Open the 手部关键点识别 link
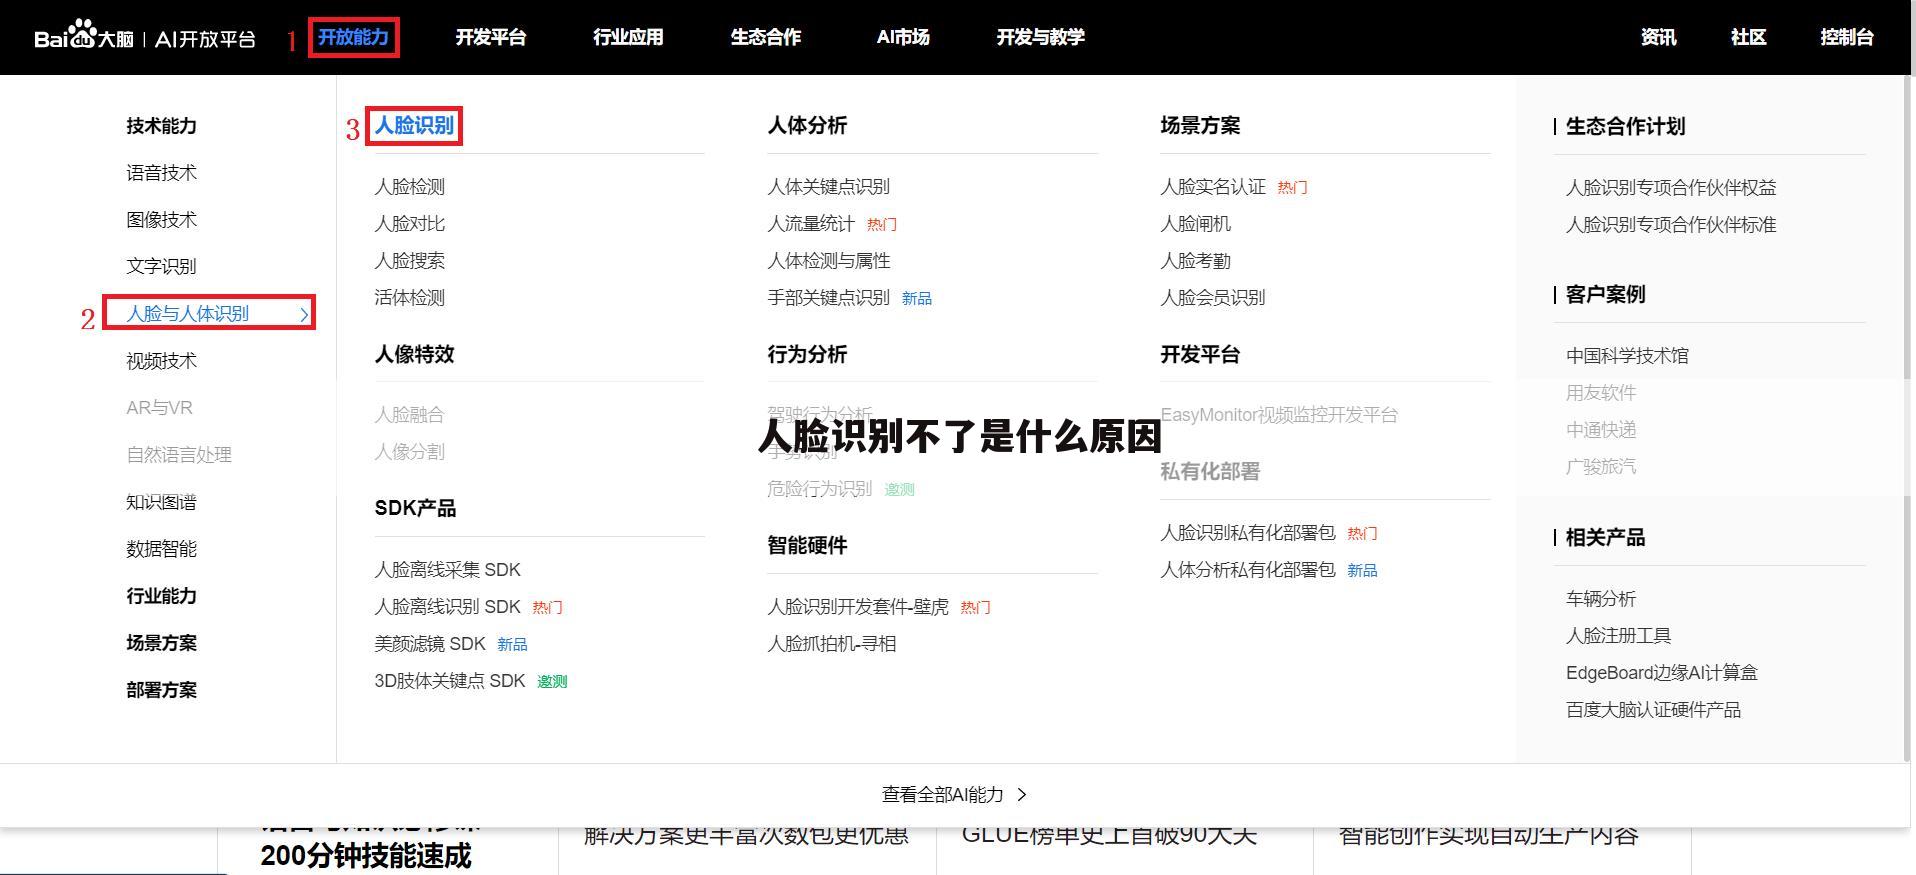The width and height of the screenshot is (1916, 875). (828, 298)
